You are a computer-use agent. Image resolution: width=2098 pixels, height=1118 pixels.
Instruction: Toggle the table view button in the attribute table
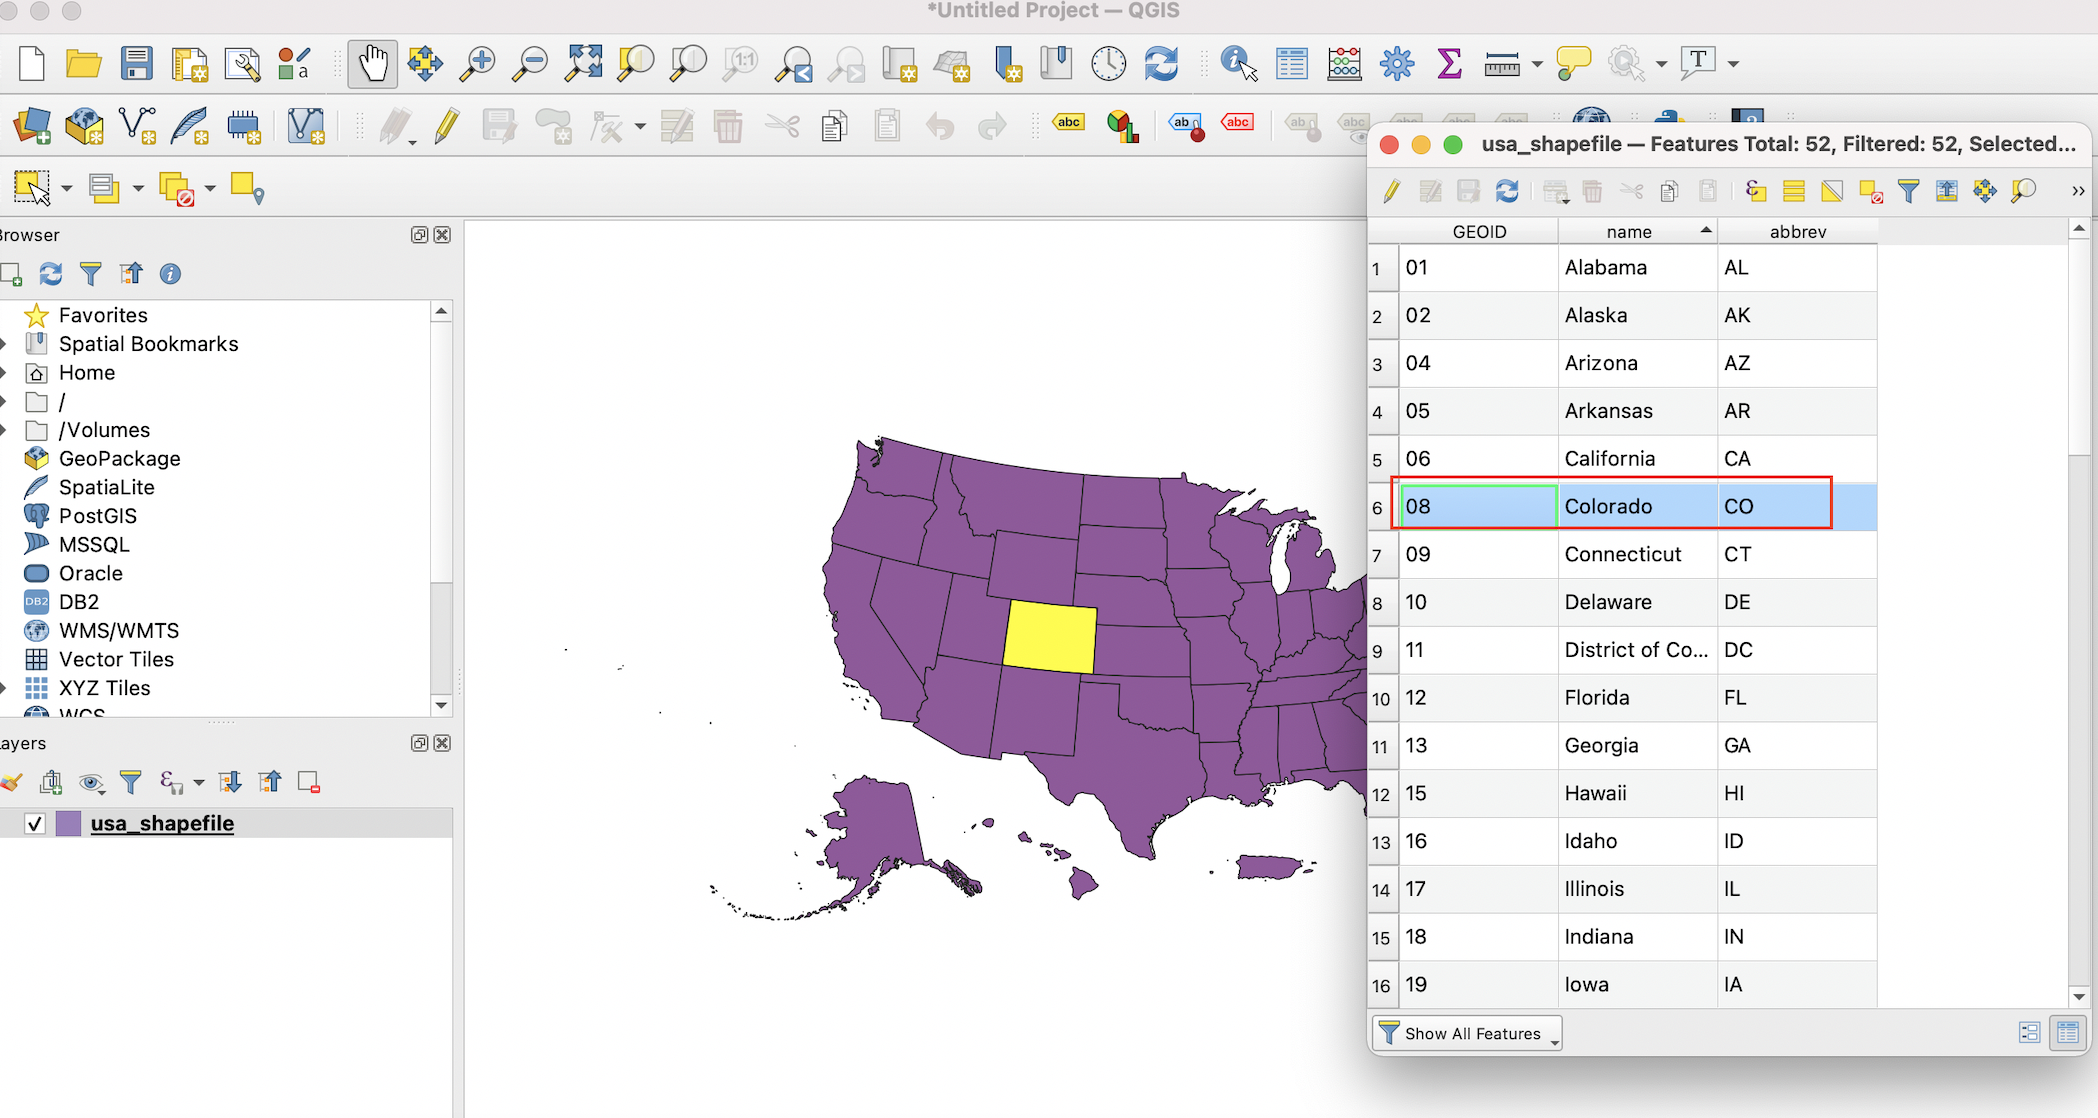point(2067,1033)
